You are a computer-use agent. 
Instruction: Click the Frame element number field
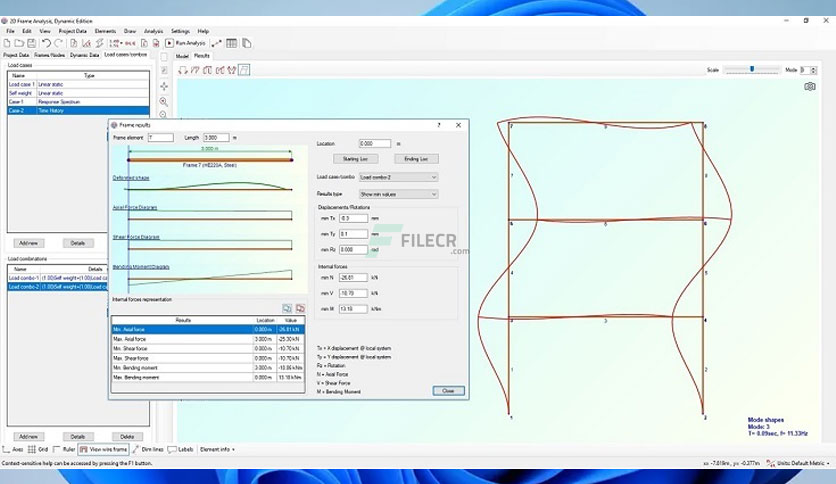tap(160, 138)
